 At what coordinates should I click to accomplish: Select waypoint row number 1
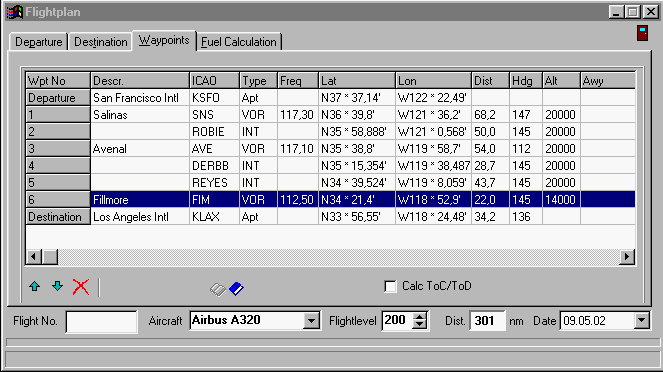pyautogui.click(x=58, y=115)
